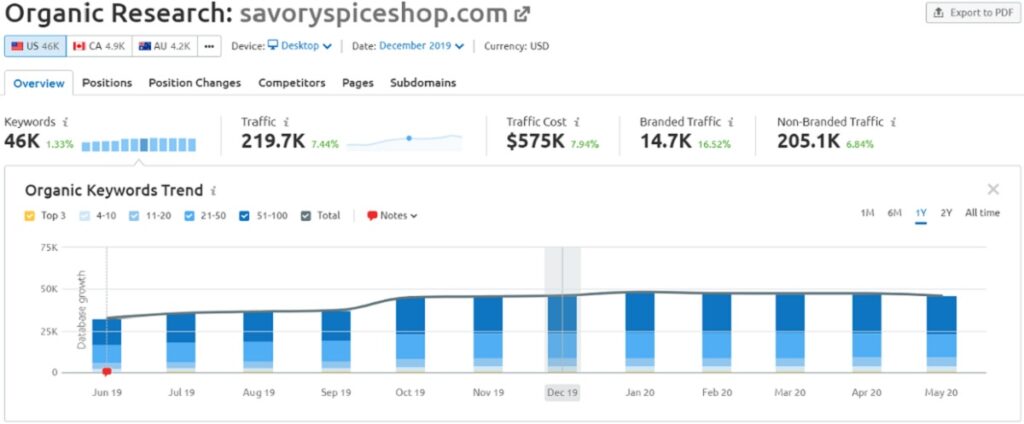Image resolution: width=1024 pixels, height=424 pixels.
Task: Click the 205.1K non-branded traffic value
Action: tap(808, 141)
